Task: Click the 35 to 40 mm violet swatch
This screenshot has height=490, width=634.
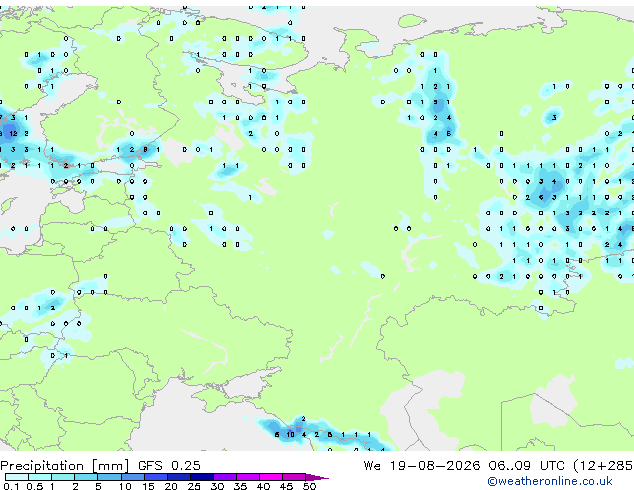Action: click(x=248, y=477)
